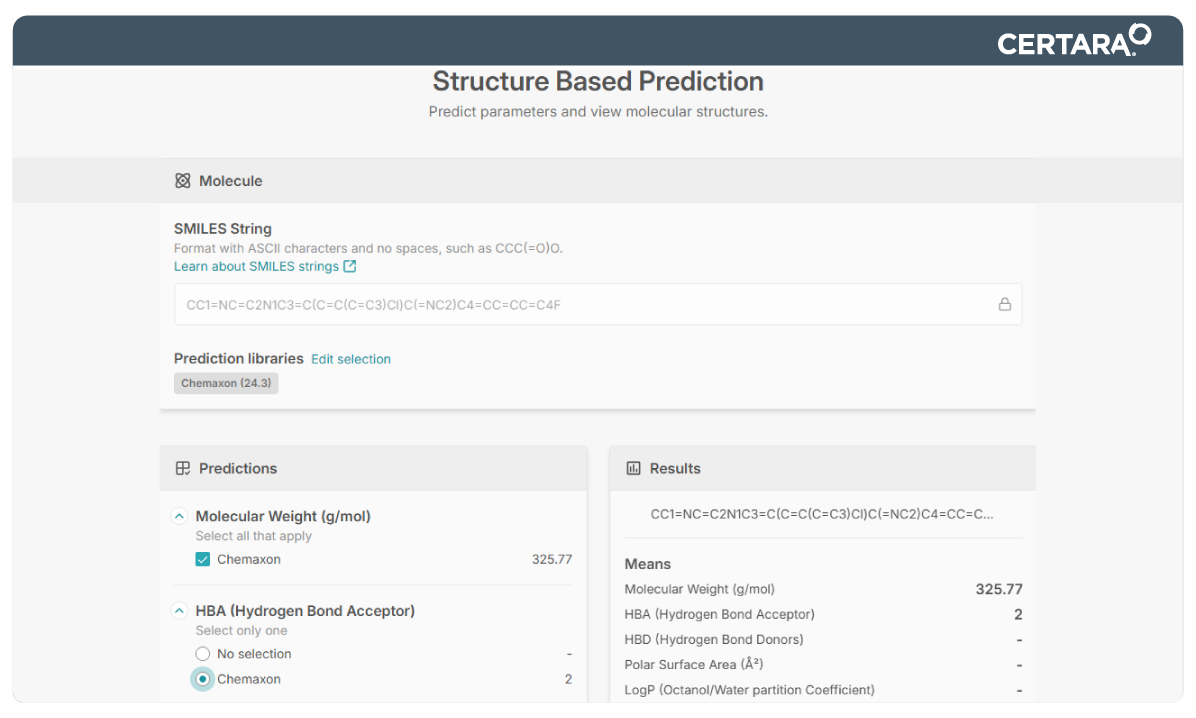Click the Structure Based Prediction heading
Viewport: 1196px width, 718px height.
[x=598, y=81]
